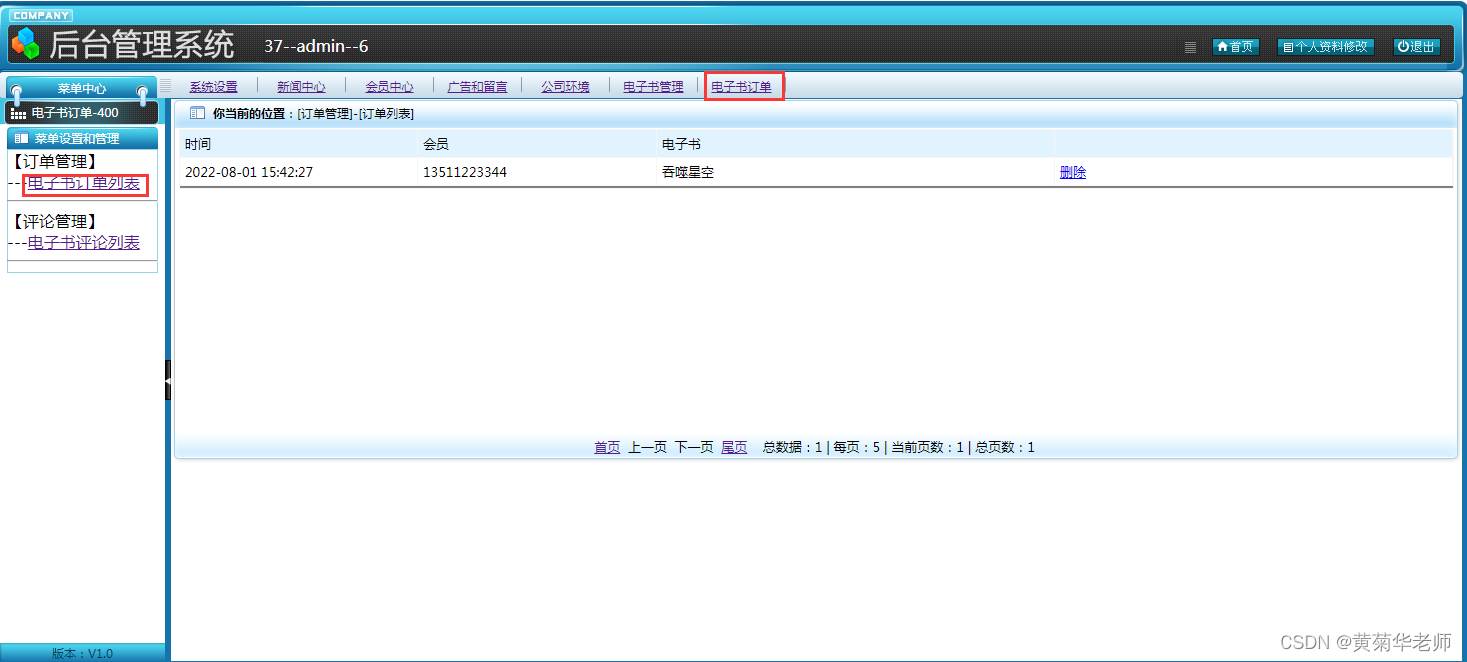Go to next page with 下一页
Screen dimensions: 1467x662
pyautogui.click(x=693, y=447)
